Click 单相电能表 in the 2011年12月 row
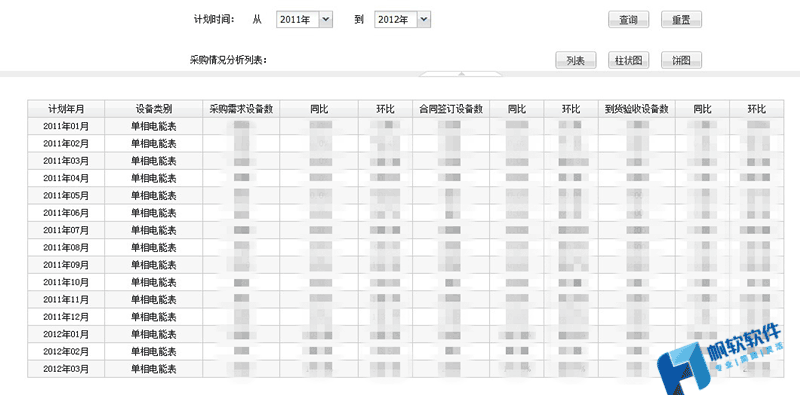 pyautogui.click(x=154, y=317)
